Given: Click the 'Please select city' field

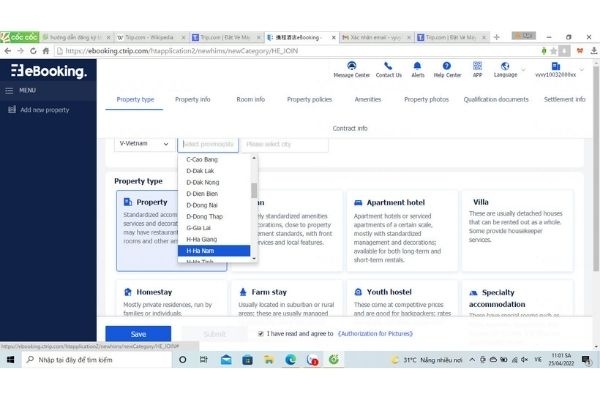Looking at the screenshot, I should coord(284,144).
